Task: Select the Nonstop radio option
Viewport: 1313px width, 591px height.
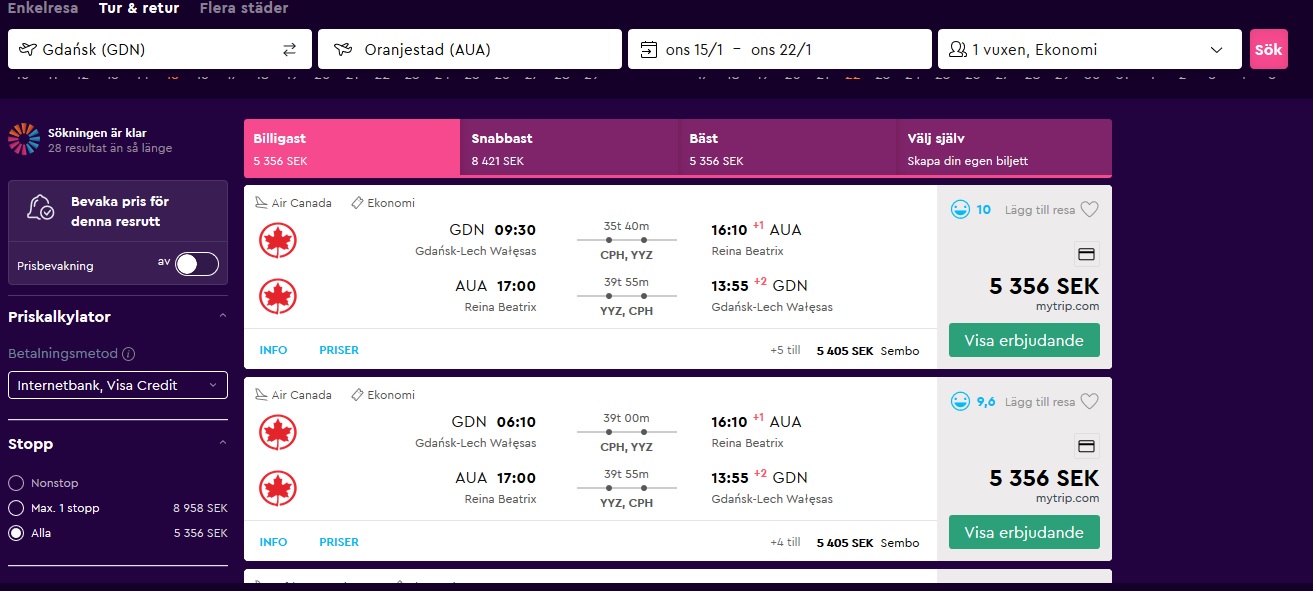Action: (x=16, y=483)
